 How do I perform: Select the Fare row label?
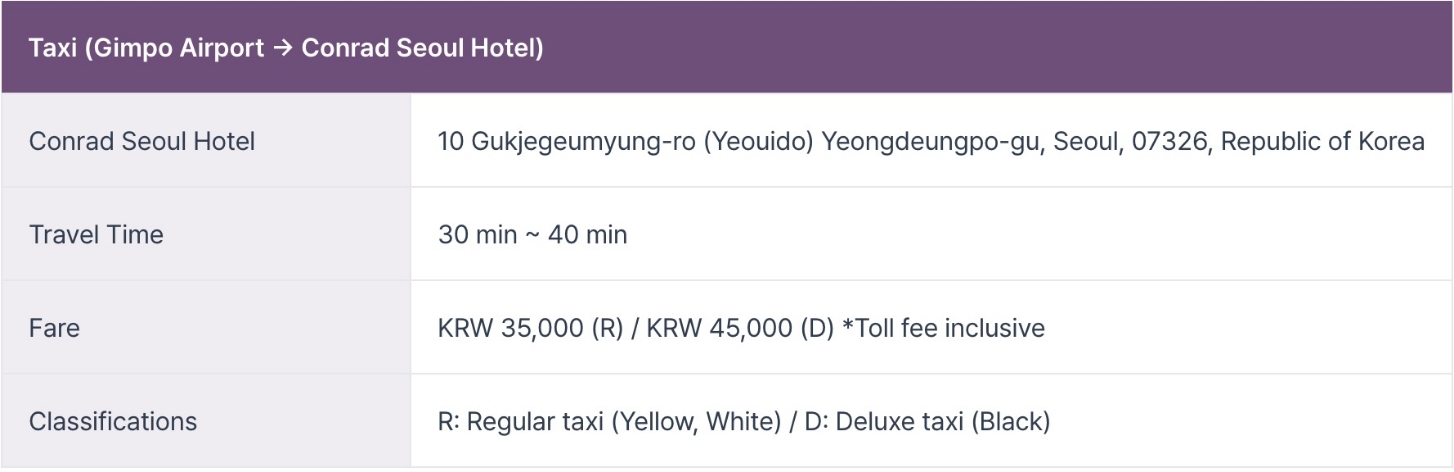click(x=54, y=328)
